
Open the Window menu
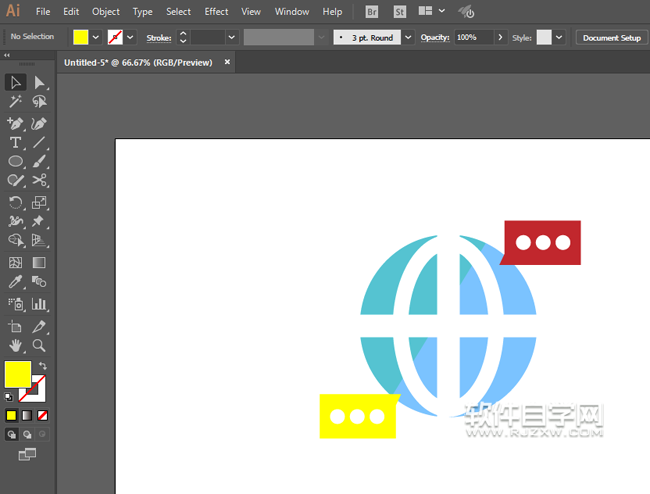point(291,12)
